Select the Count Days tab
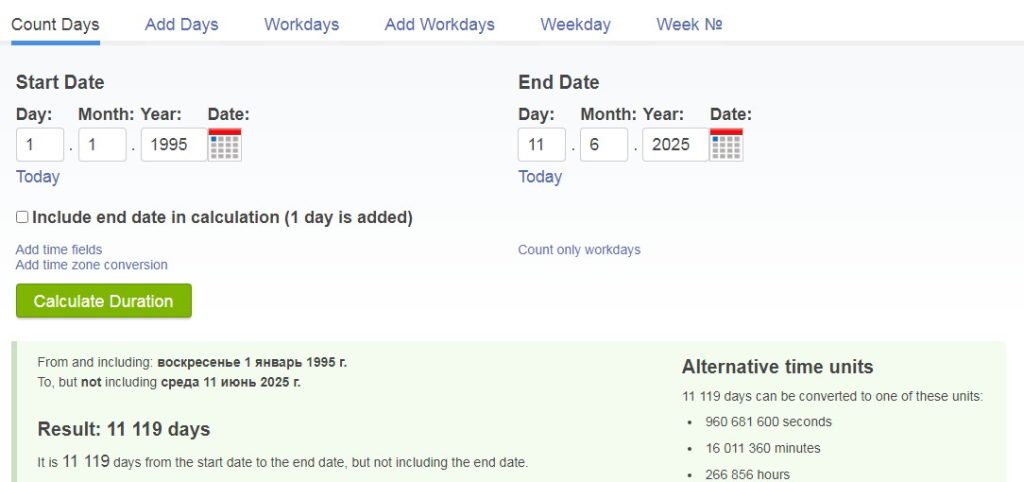This screenshot has width=1024, height=482. [x=56, y=25]
